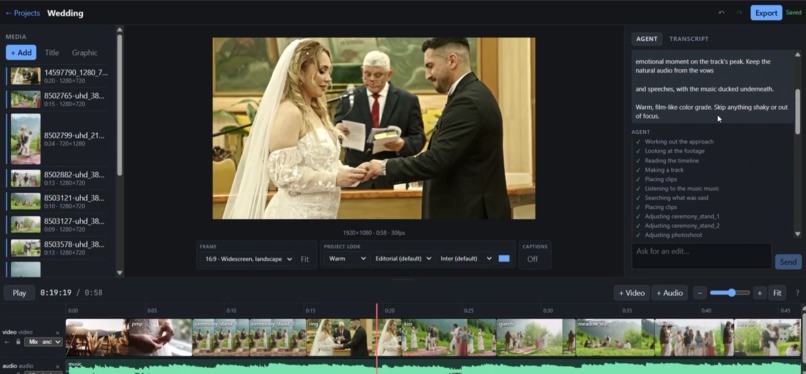
Task: Click the Export button
Action: pyautogui.click(x=766, y=13)
